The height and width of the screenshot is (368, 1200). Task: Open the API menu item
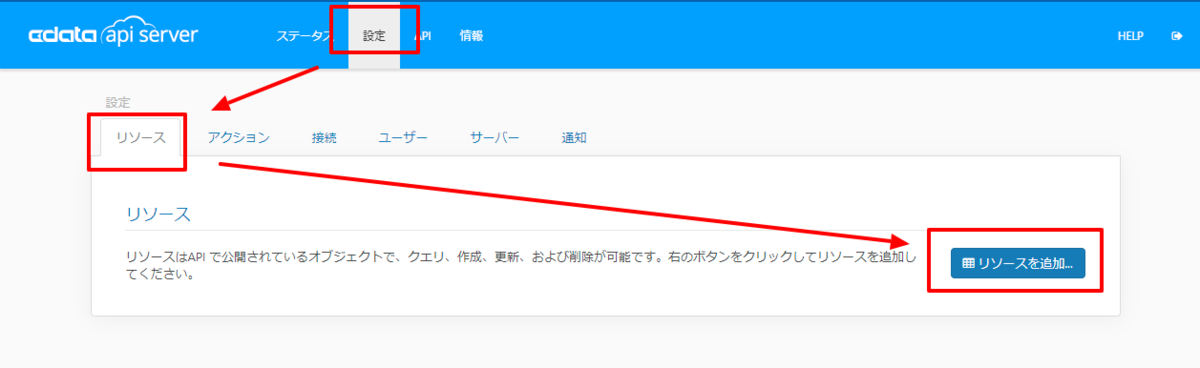pyautogui.click(x=423, y=36)
